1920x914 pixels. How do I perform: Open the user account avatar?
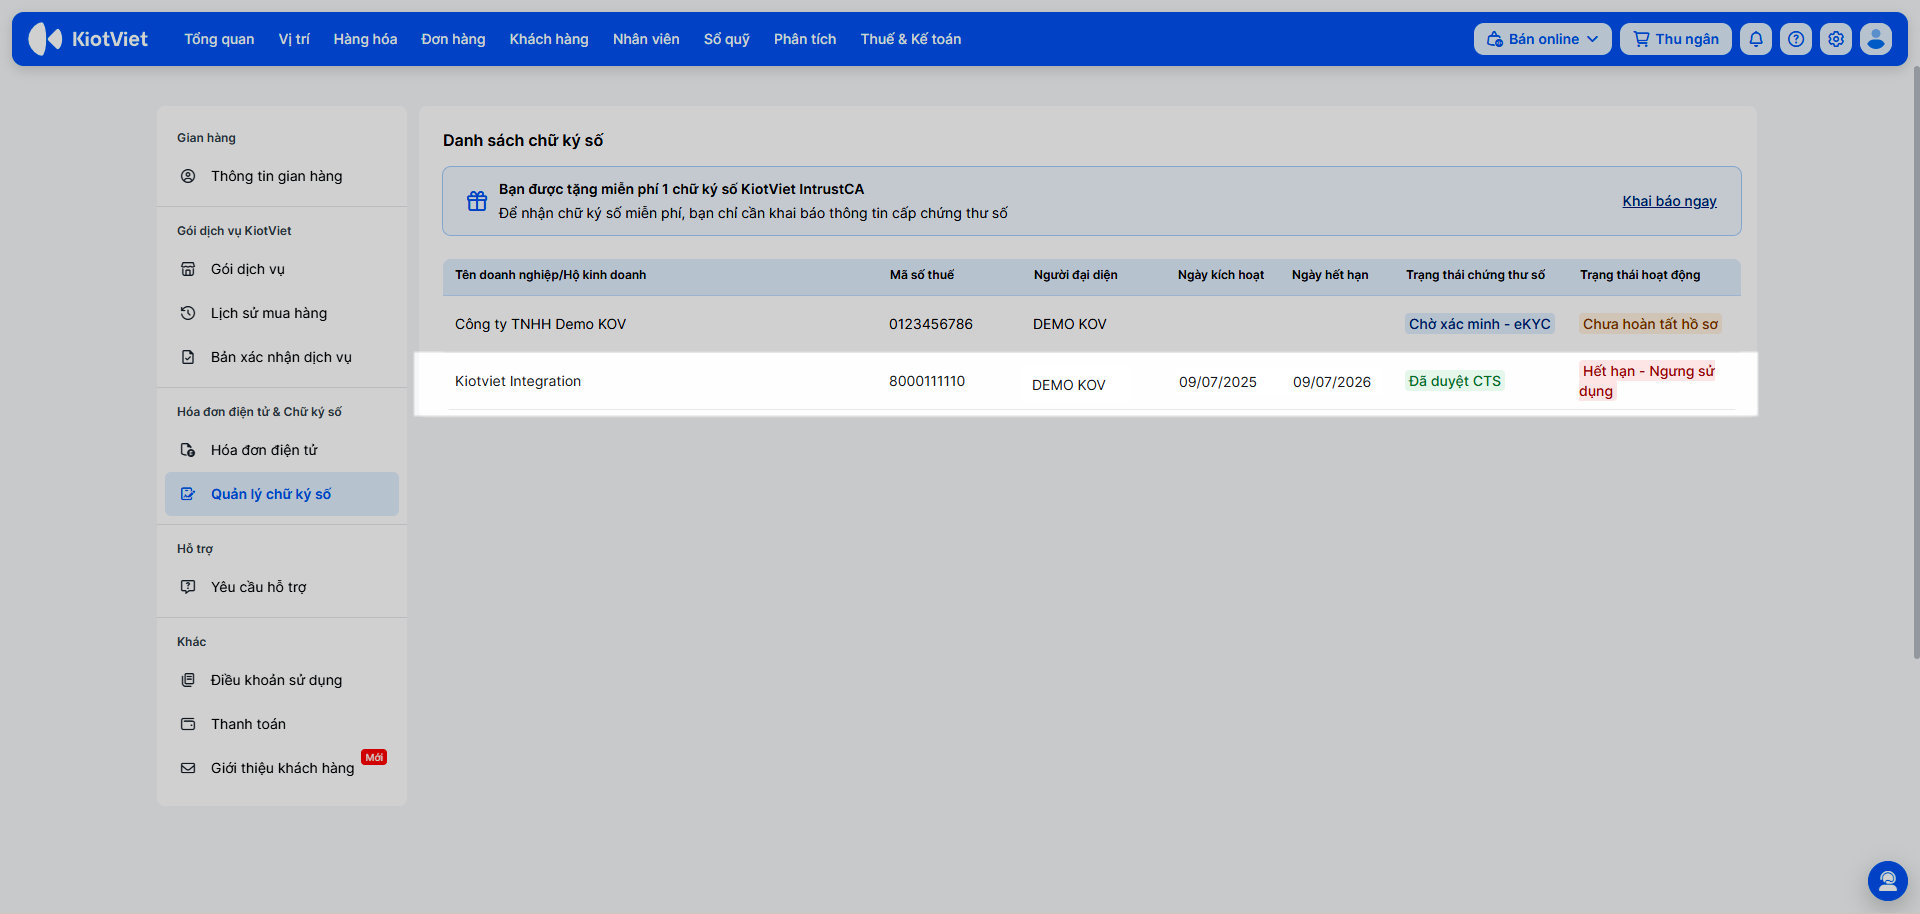tap(1876, 39)
